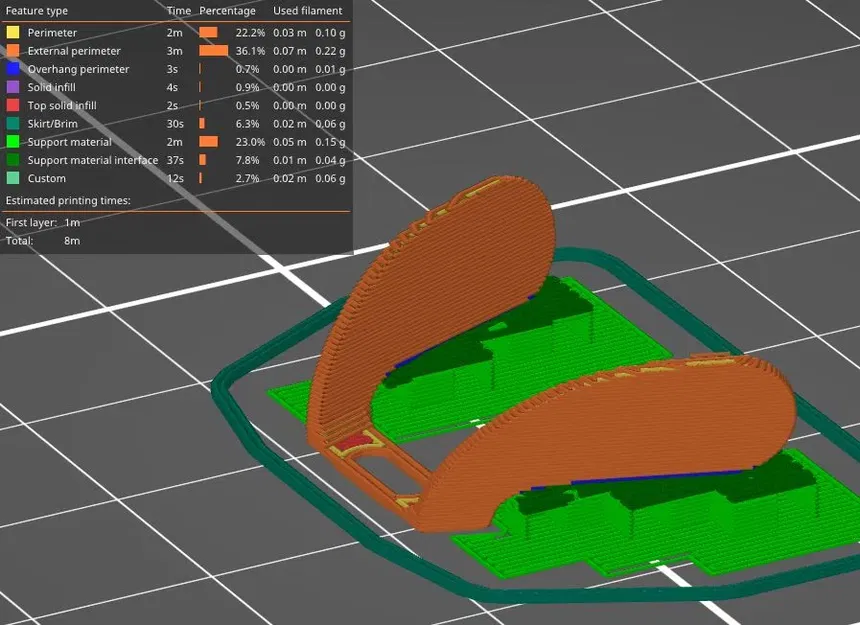Click the orange External perimeter swatch
Screen dimensions: 860x625
[x=13, y=50]
